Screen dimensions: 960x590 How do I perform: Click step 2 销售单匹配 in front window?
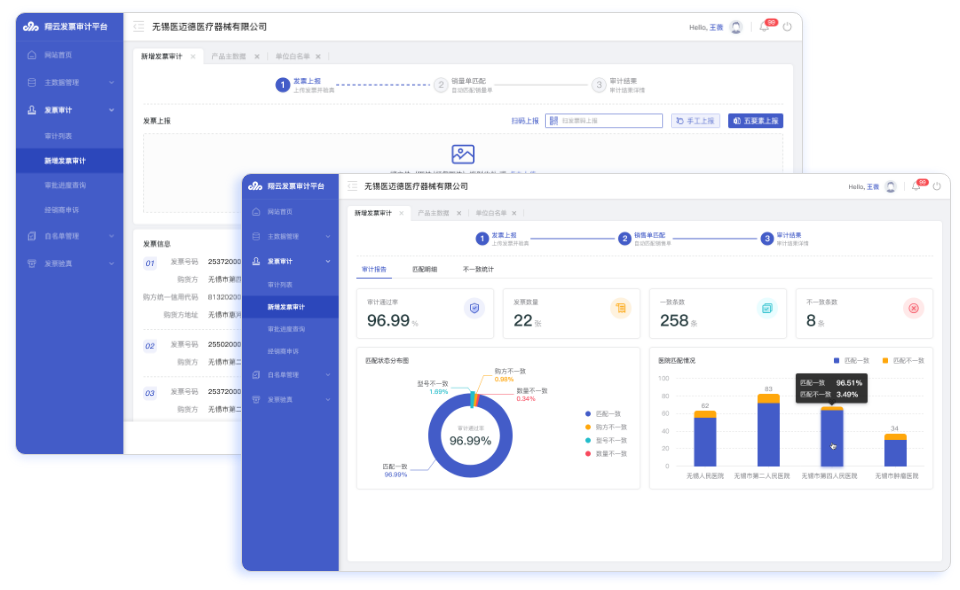pos(644,239)
